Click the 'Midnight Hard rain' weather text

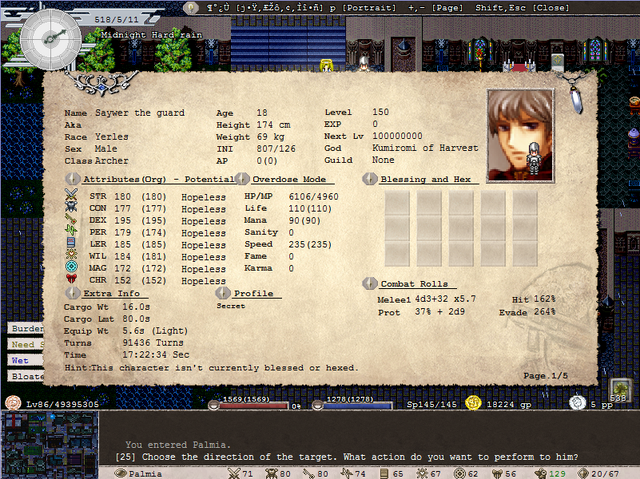(x=151, y=35)
